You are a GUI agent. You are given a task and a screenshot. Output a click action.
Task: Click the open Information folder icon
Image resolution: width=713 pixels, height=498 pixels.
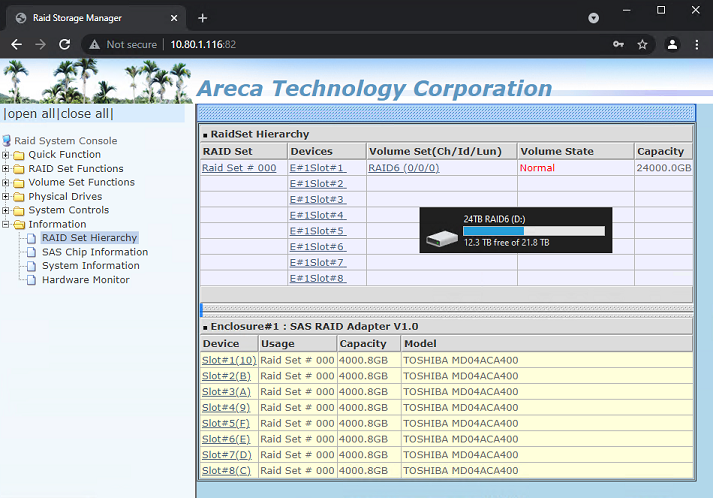(x=19, y=225)
